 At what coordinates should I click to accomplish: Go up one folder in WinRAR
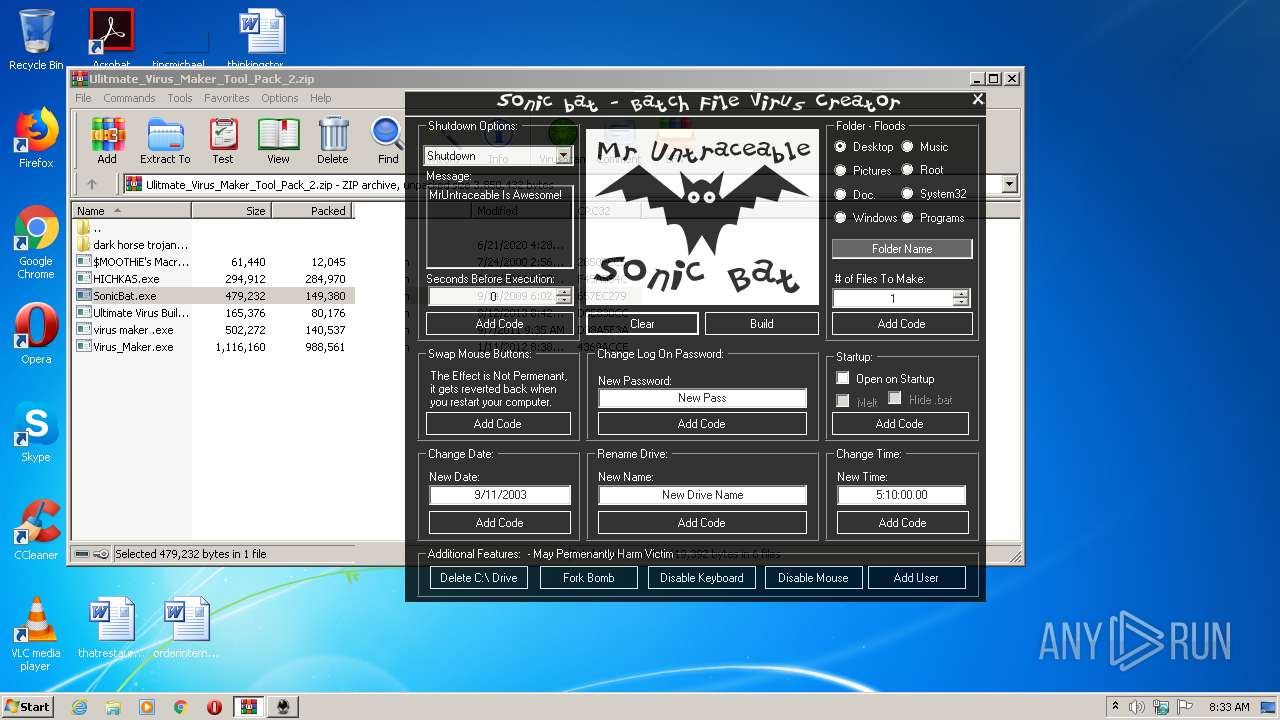point(92,184)
